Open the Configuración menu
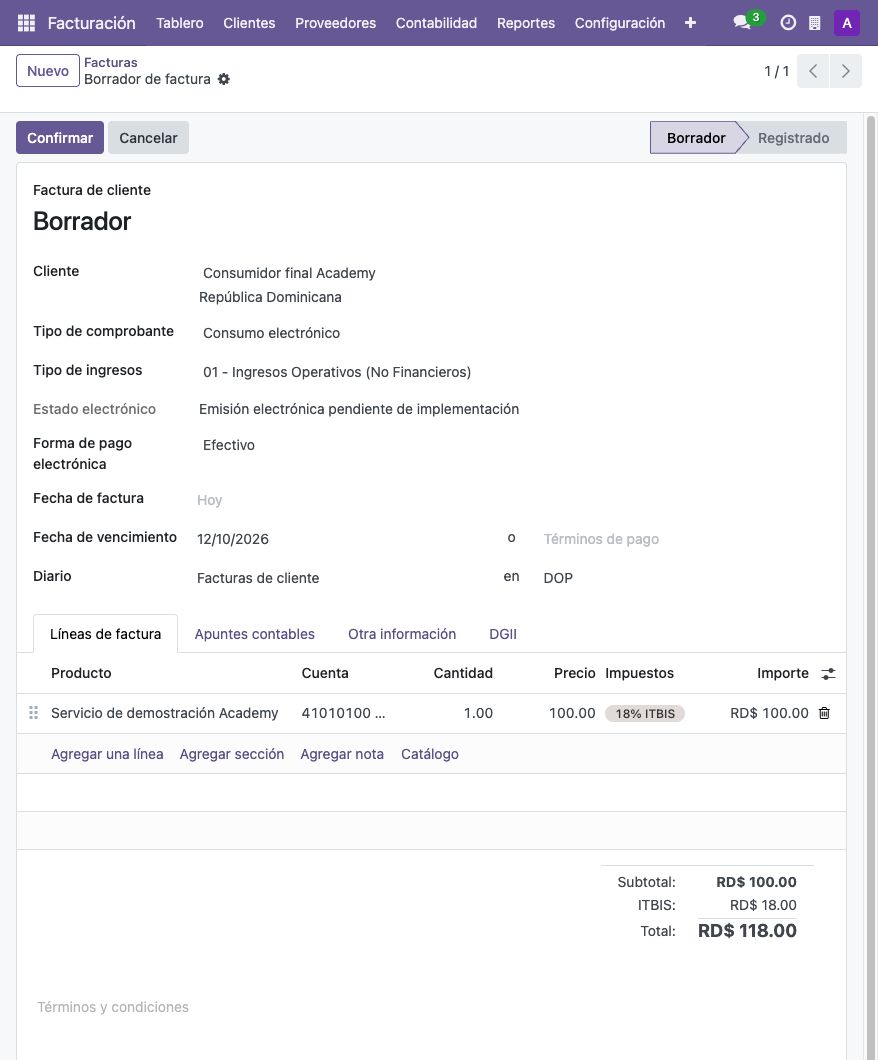The height and width of the screenshot is (1060, 878). click(620, 23)
